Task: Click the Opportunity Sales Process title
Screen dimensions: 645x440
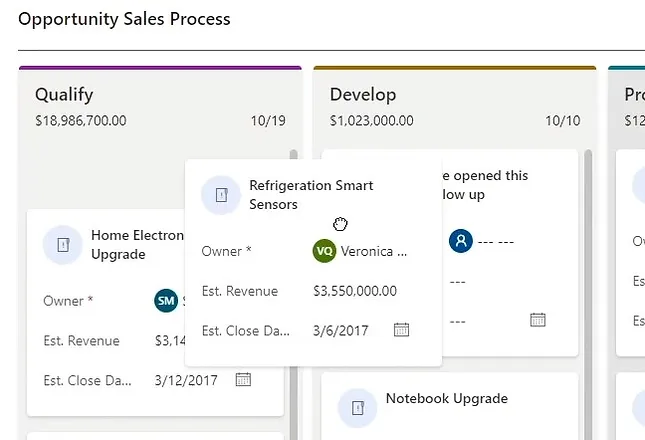Action: click(x=124, y=19)
